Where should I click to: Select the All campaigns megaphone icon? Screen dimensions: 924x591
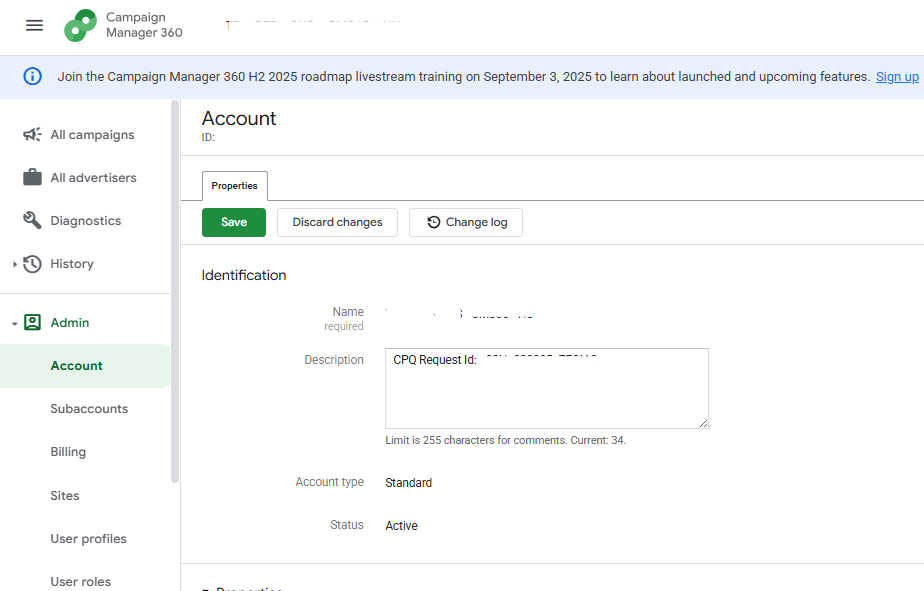pyautogui.click(x=31, y=134)
